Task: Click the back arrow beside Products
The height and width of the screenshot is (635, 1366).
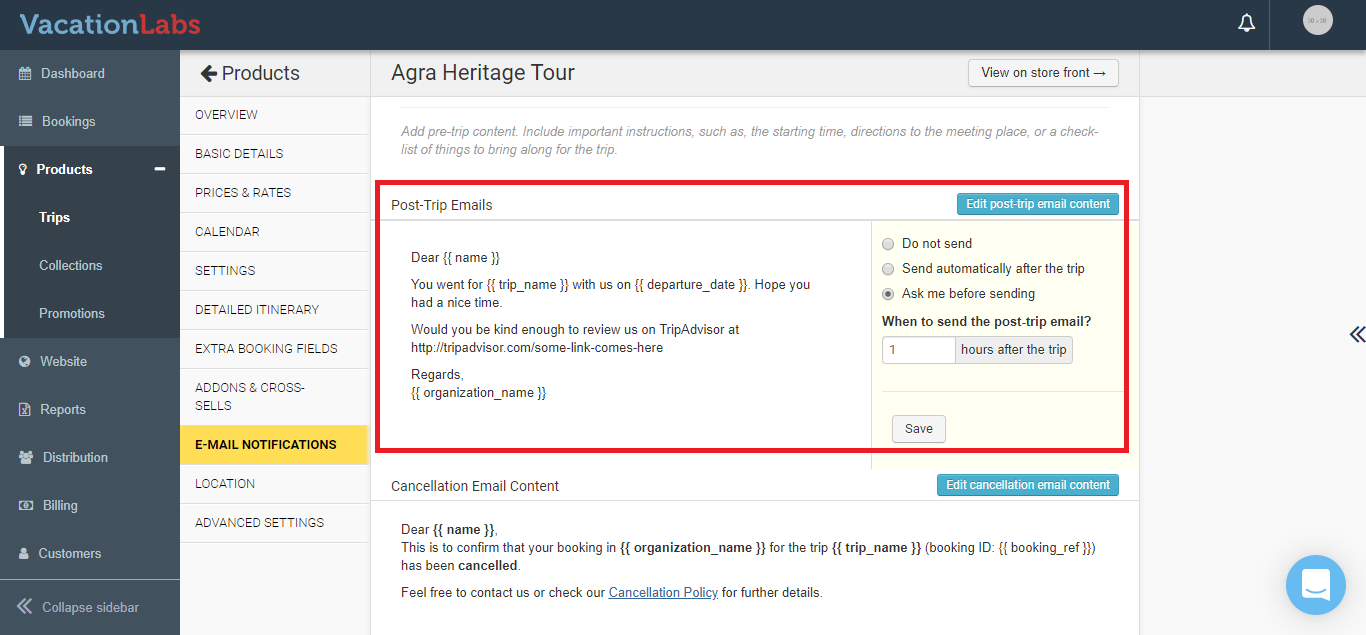Action: click(x=208, y=73)
